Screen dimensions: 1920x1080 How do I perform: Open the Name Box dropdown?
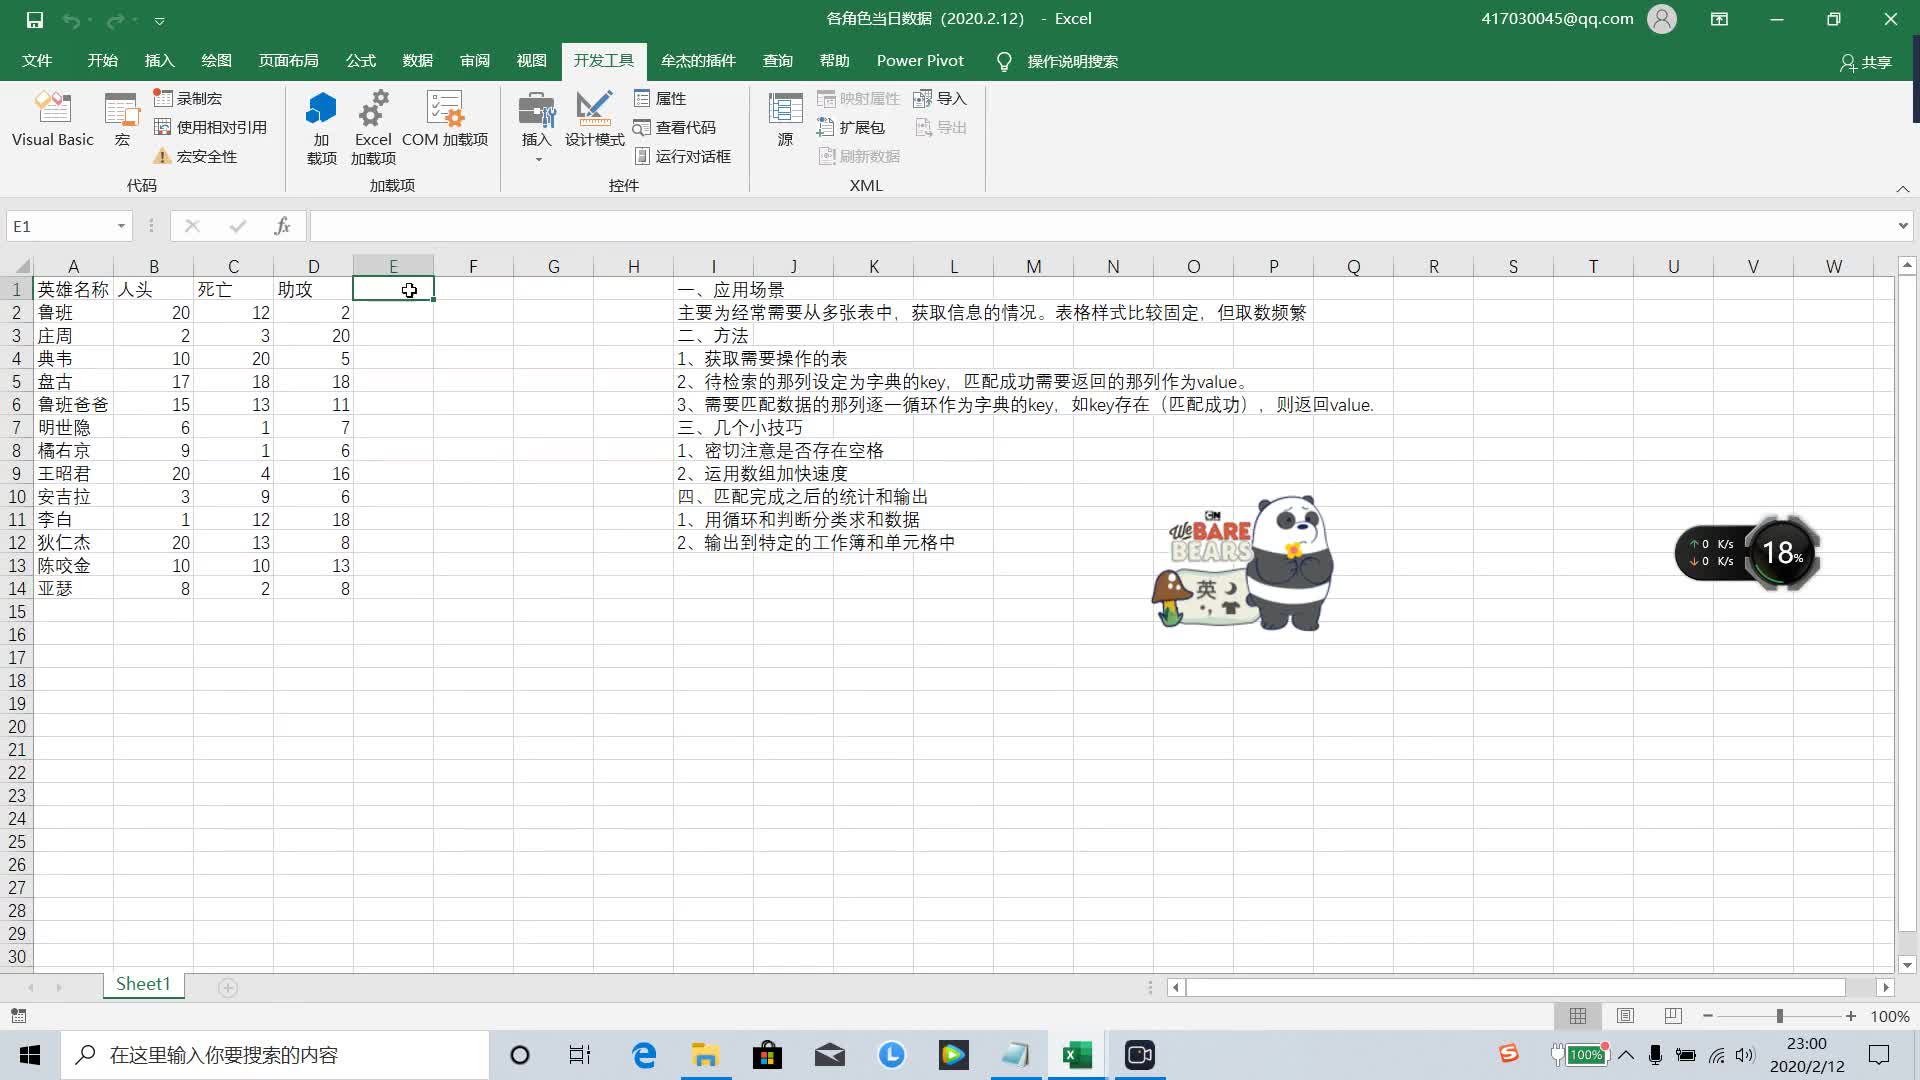[x=121, y=226]
